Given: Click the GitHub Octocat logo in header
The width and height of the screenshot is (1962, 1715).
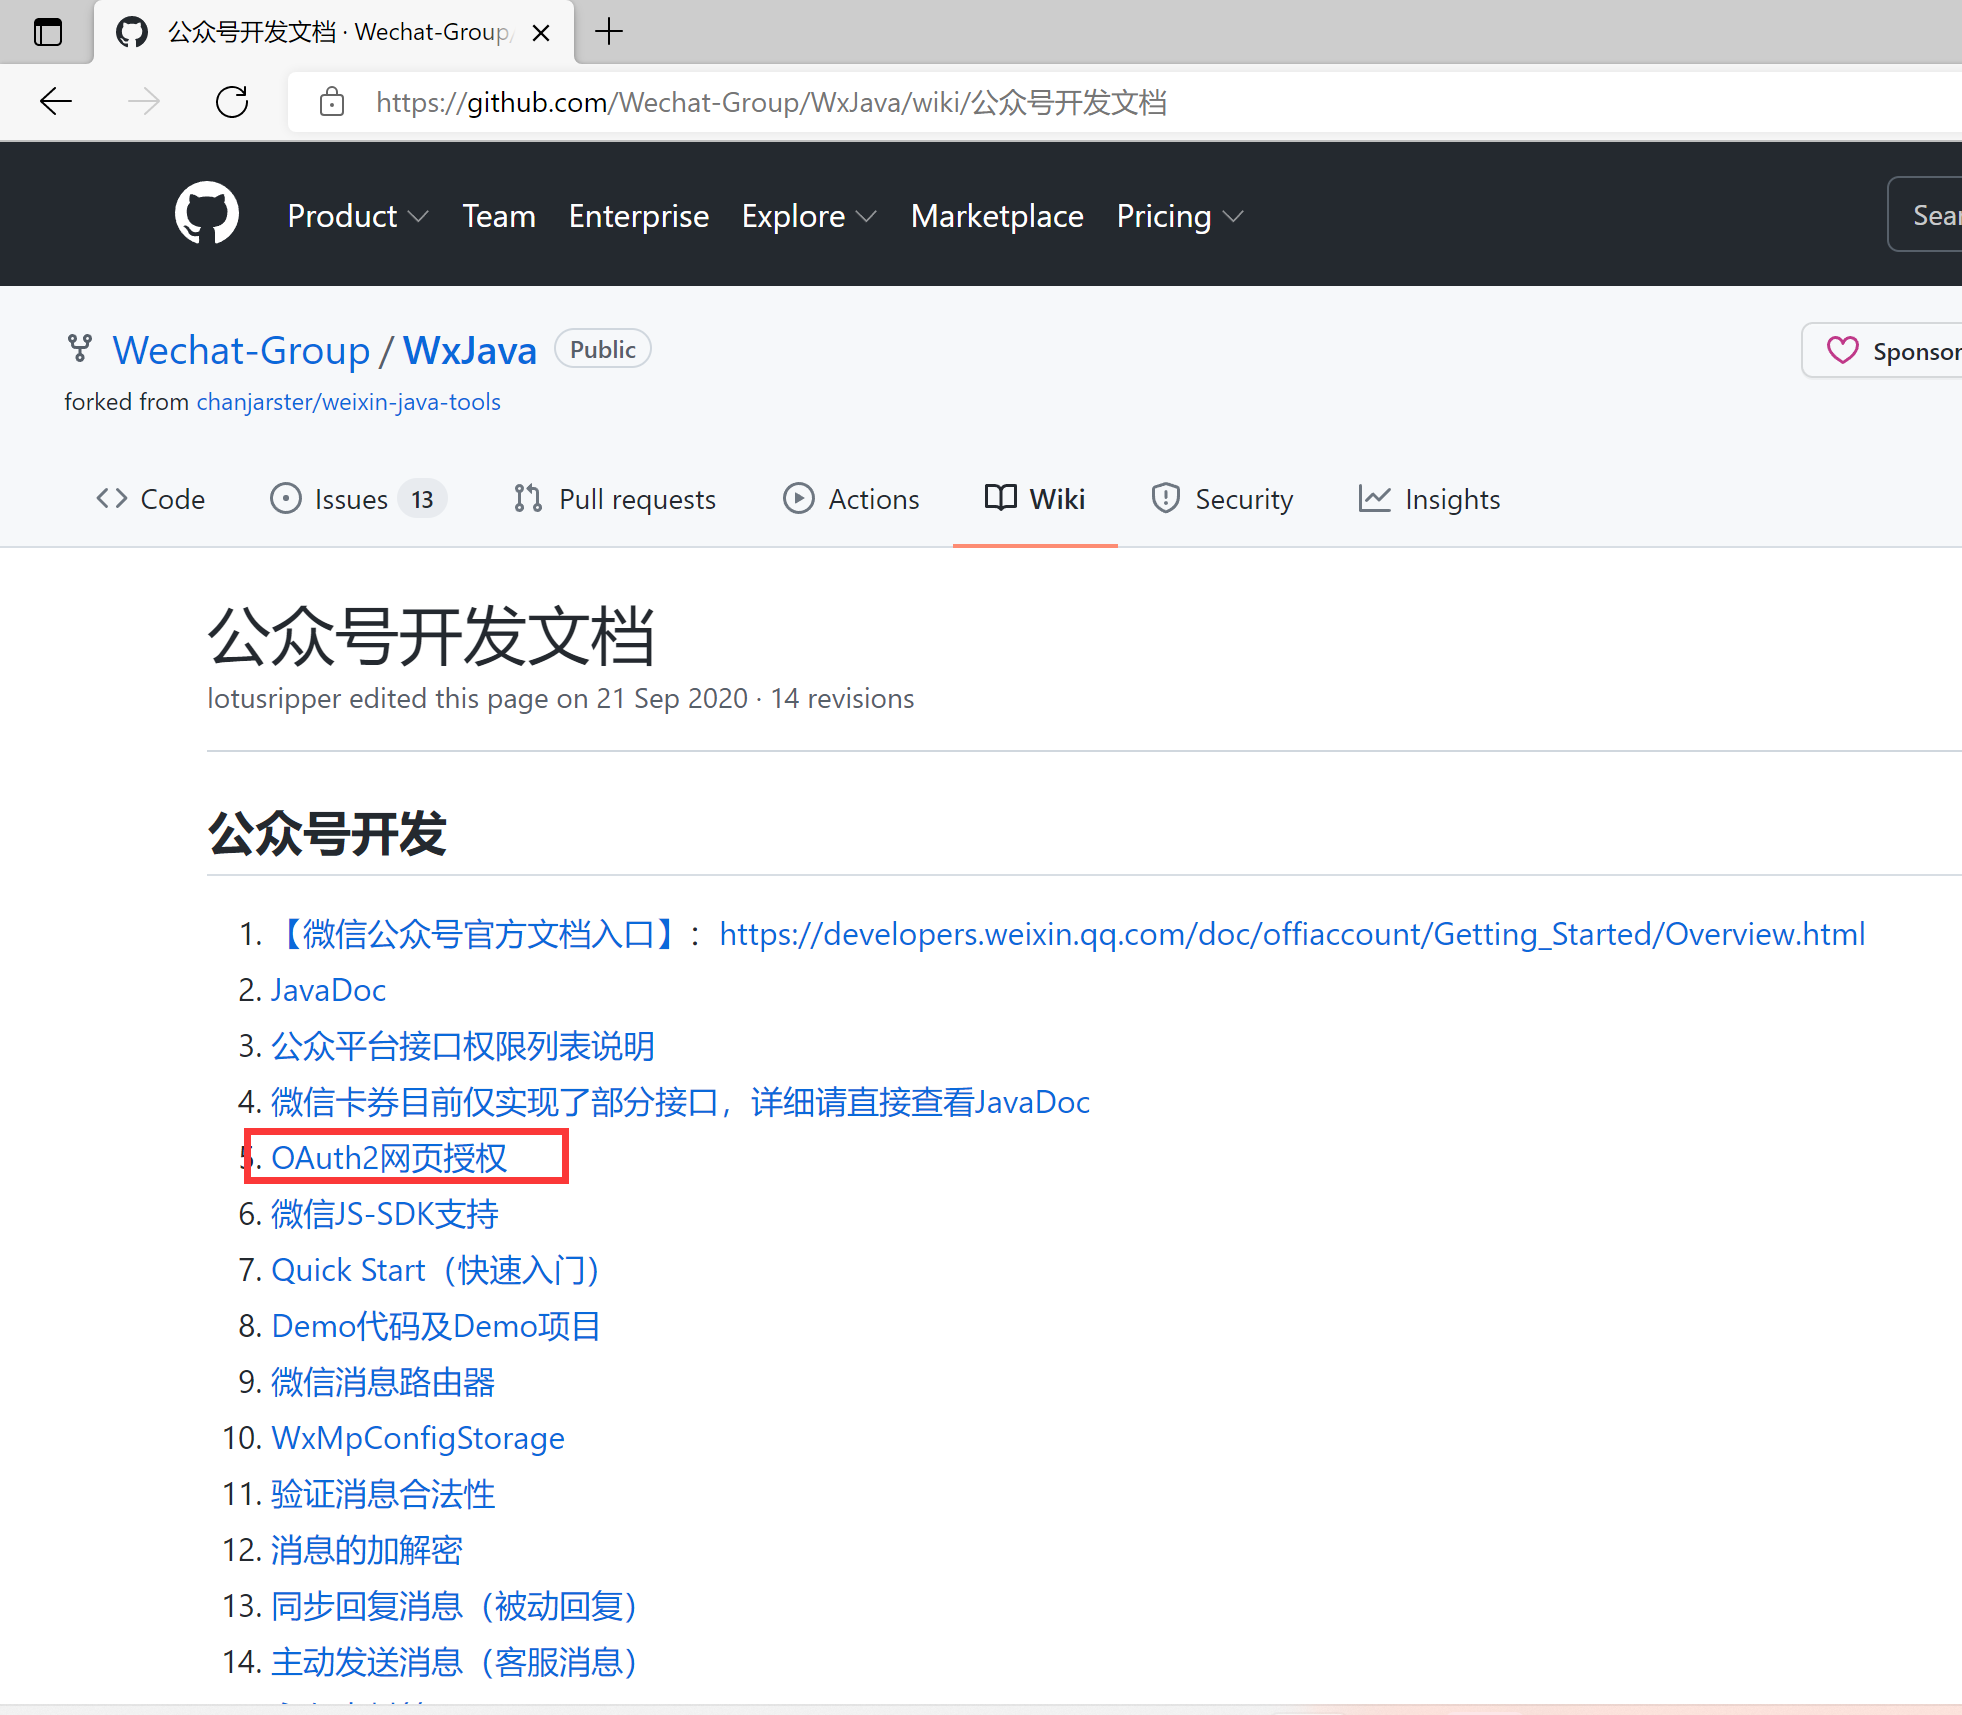Looking at the screenshot, I should (207, 214).
